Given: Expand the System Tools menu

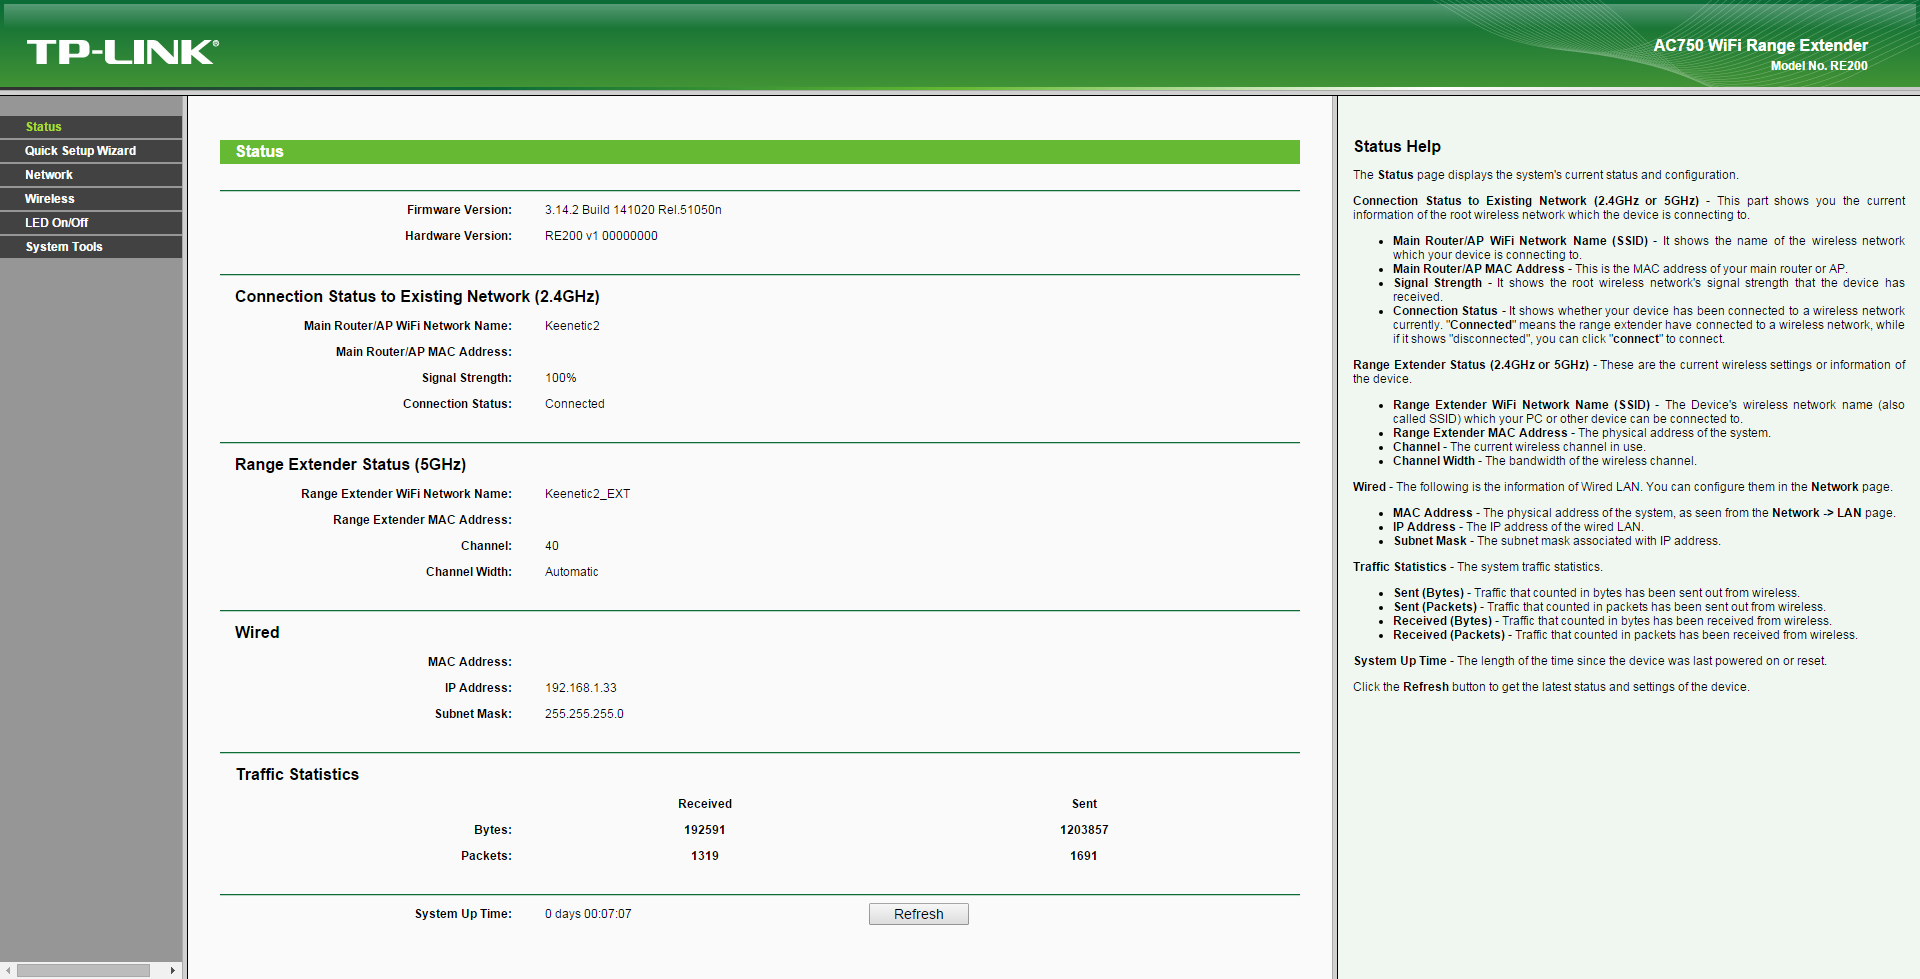Looking at the screenshot, I should [x=64, y=247].
